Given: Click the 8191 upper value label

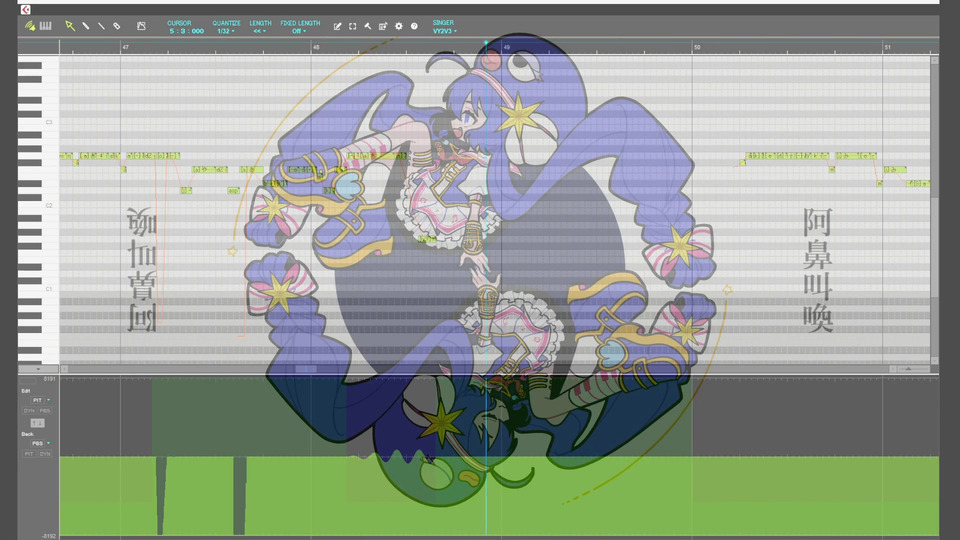Looking at the screenshot, I should pos(50,379).
